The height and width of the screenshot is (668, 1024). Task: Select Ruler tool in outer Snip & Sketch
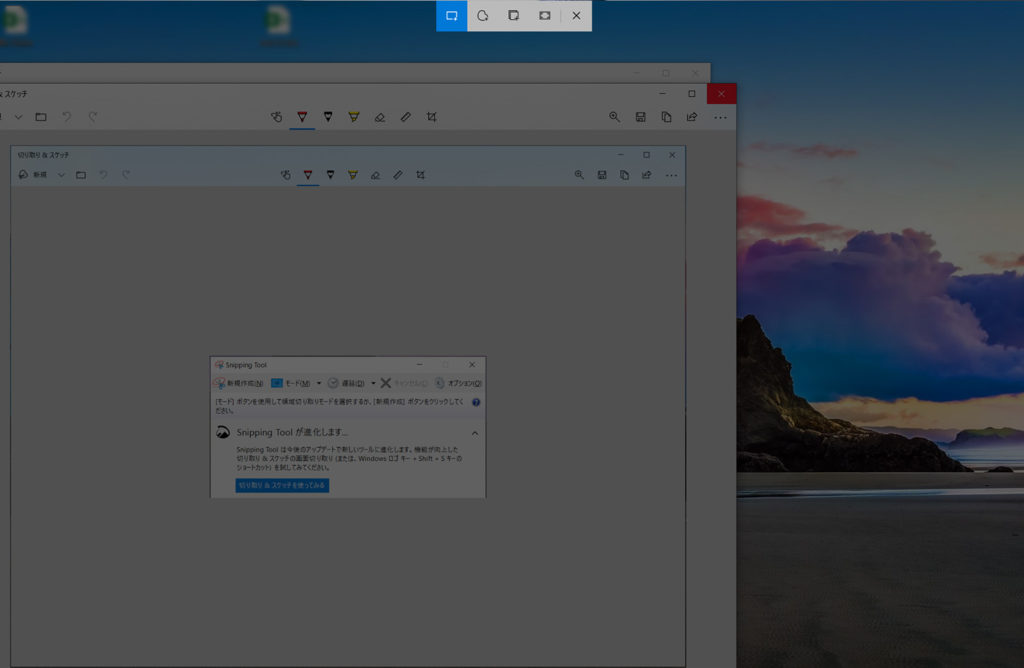pyautogui.click(x=406, y=117)
